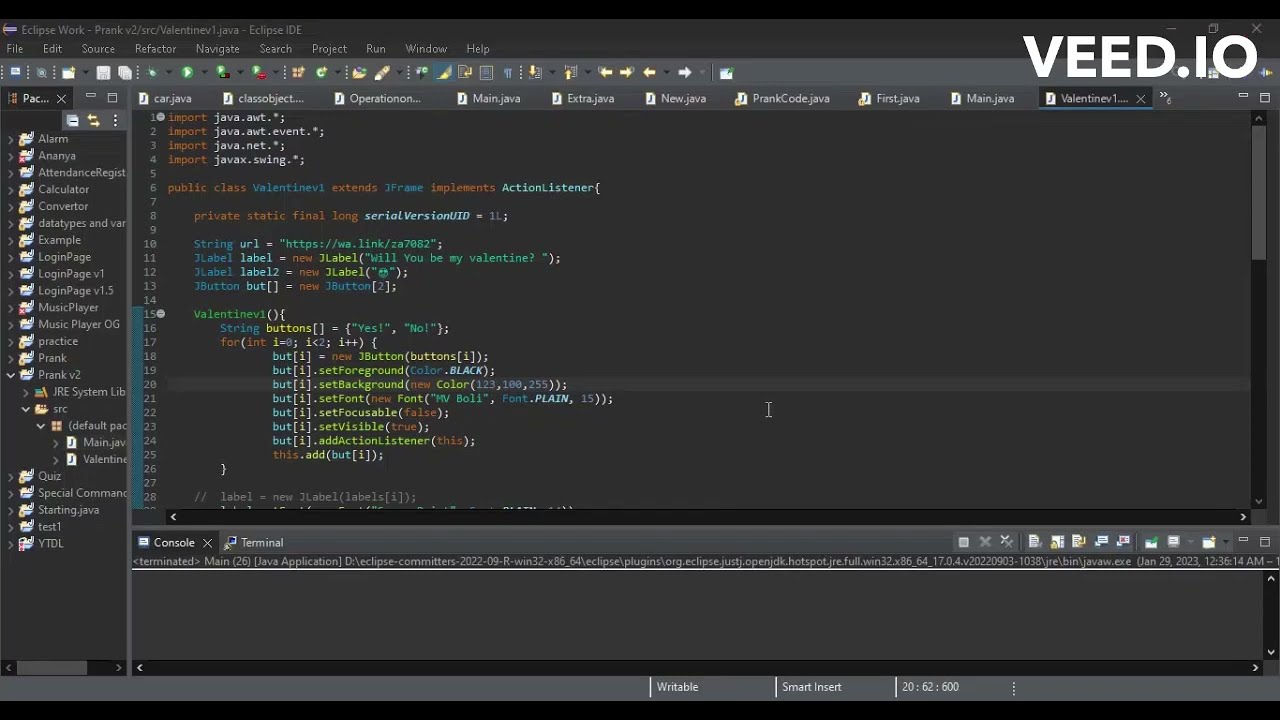Viewport: 1280px width, 720px height.
Task: Go to Last Edit Location arrow
Action: click(x=604, y=72)
